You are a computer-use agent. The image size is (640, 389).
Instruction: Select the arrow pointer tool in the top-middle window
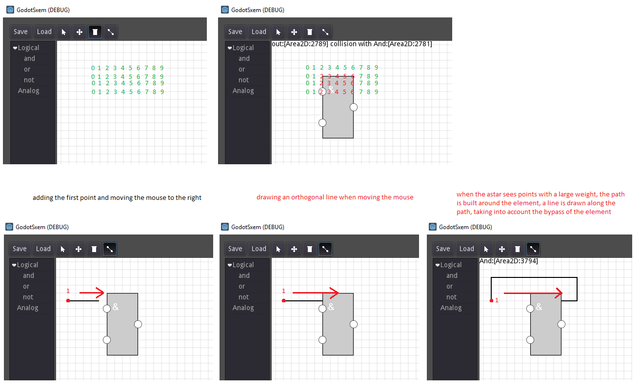[x=278, y=32]
